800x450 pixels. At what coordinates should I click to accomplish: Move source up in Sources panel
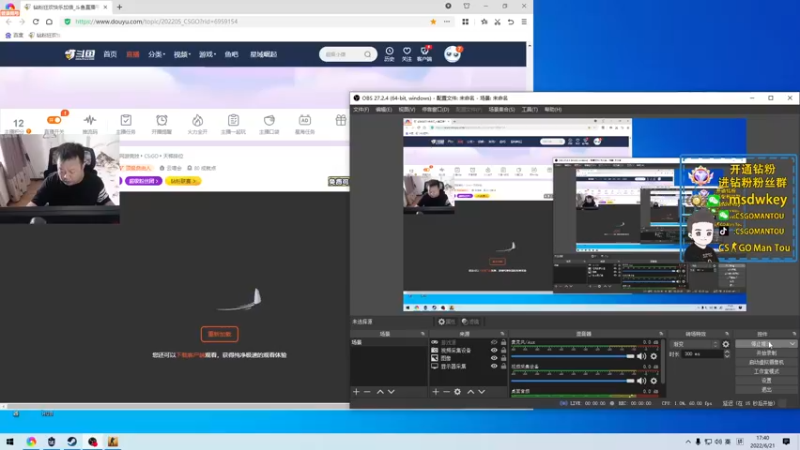pos(470,392)
